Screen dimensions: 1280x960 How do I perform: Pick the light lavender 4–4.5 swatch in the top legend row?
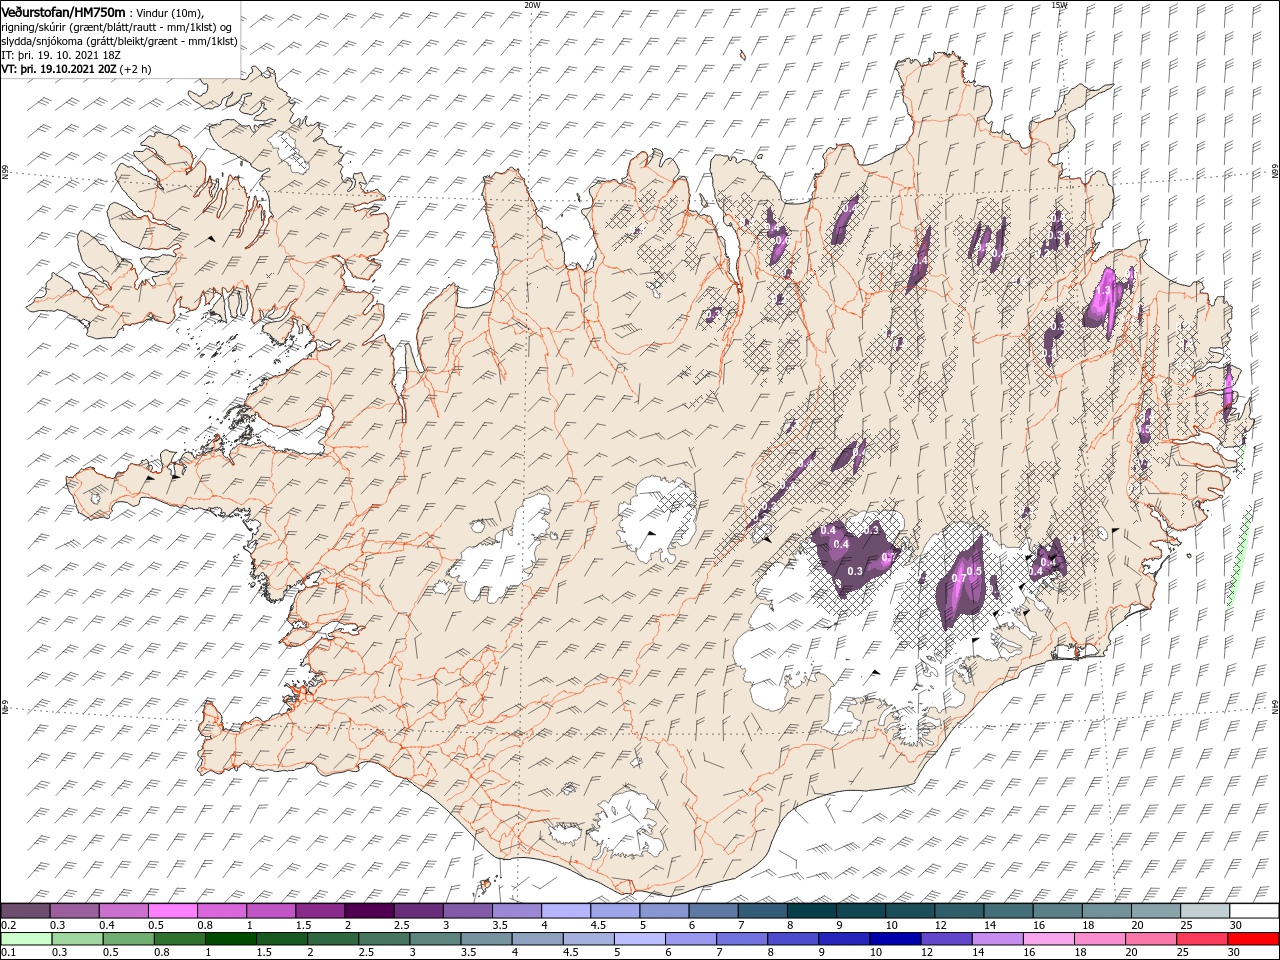coord(566,911)
